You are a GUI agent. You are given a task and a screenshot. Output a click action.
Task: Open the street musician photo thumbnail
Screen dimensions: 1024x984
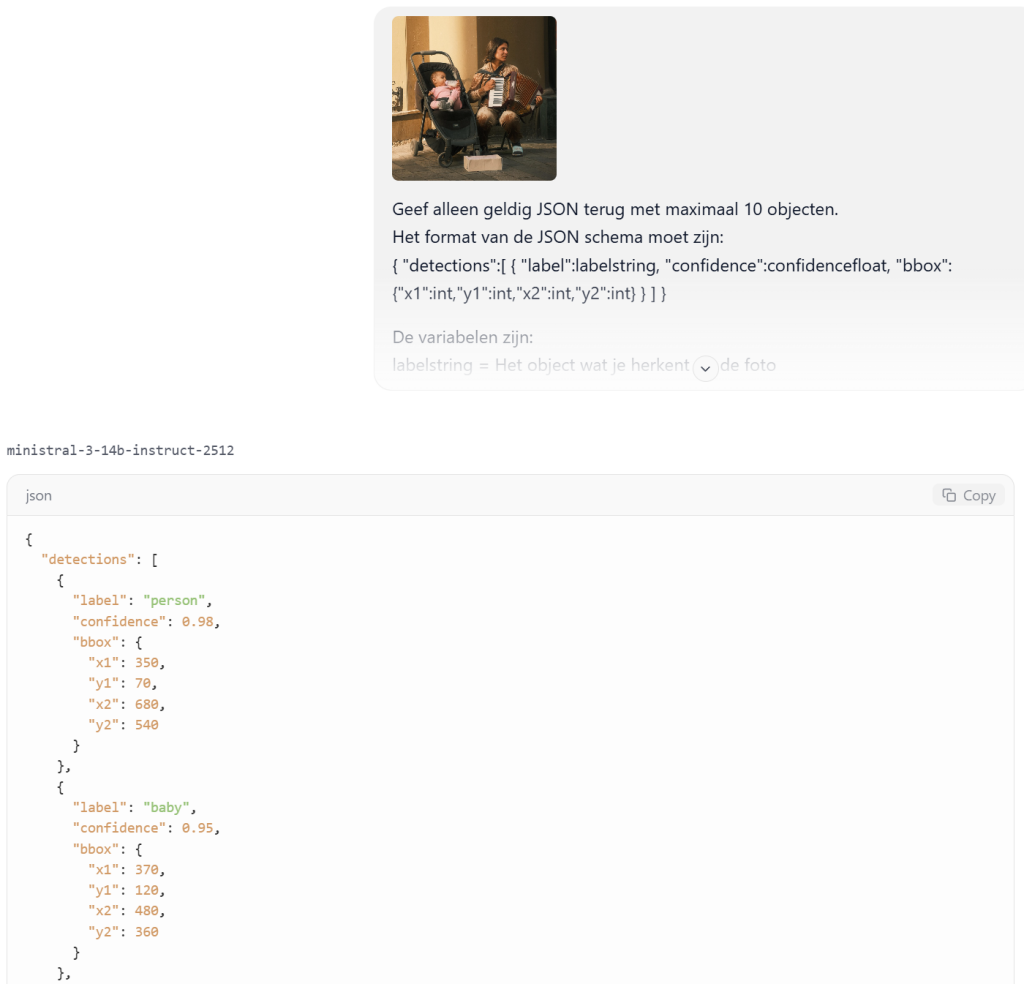[x=474, y=98]
